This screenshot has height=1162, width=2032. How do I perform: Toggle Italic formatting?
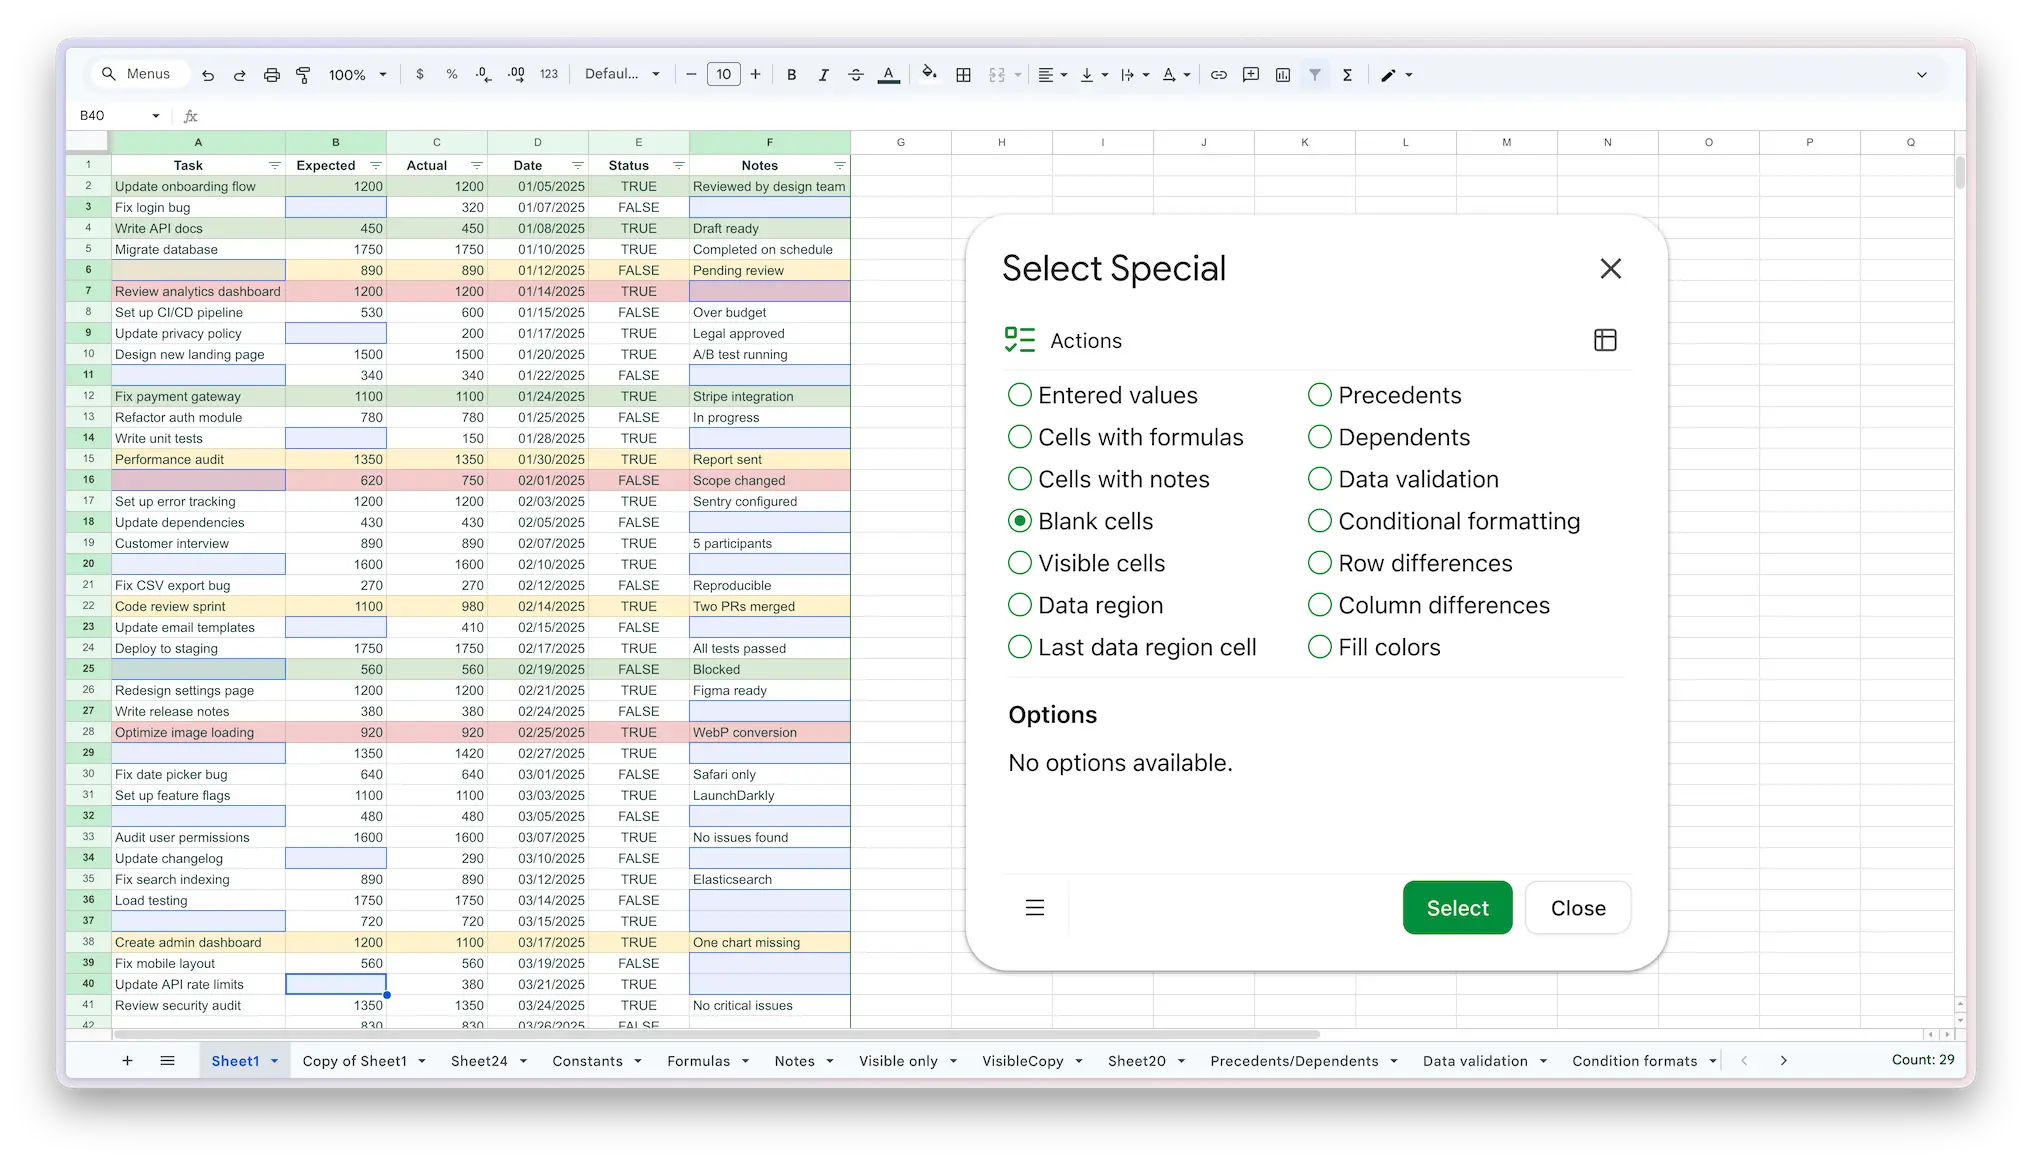pos(823,75)
